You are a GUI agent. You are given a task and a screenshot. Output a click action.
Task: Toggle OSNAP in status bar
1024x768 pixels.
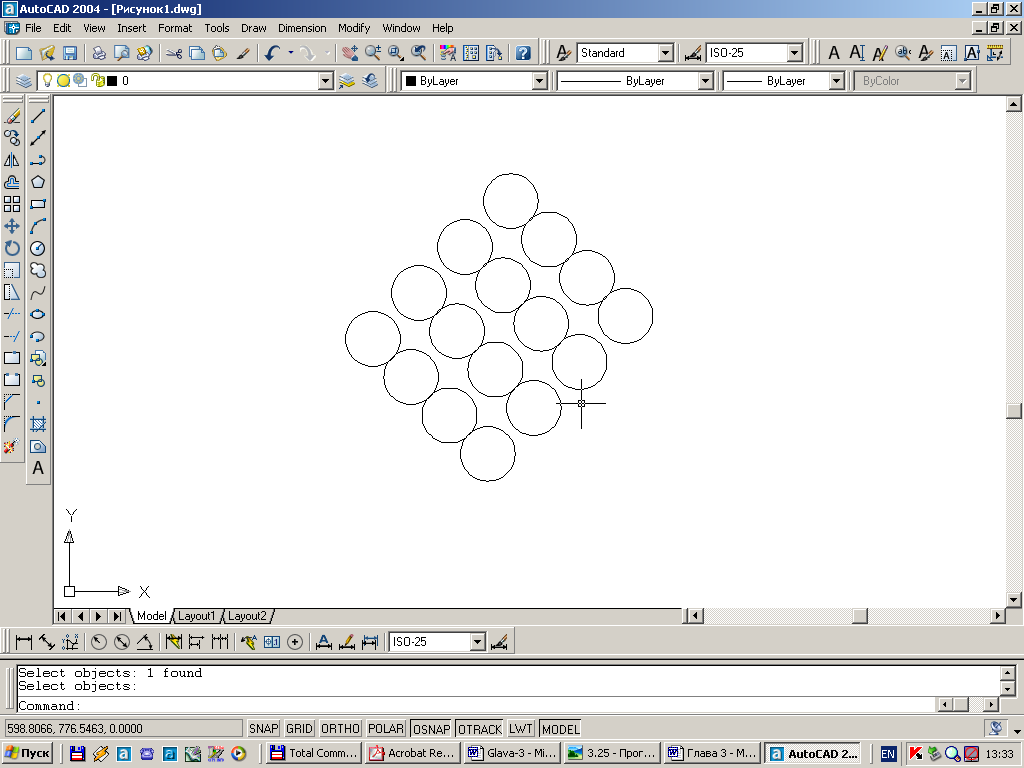click(x=432, y=729)
